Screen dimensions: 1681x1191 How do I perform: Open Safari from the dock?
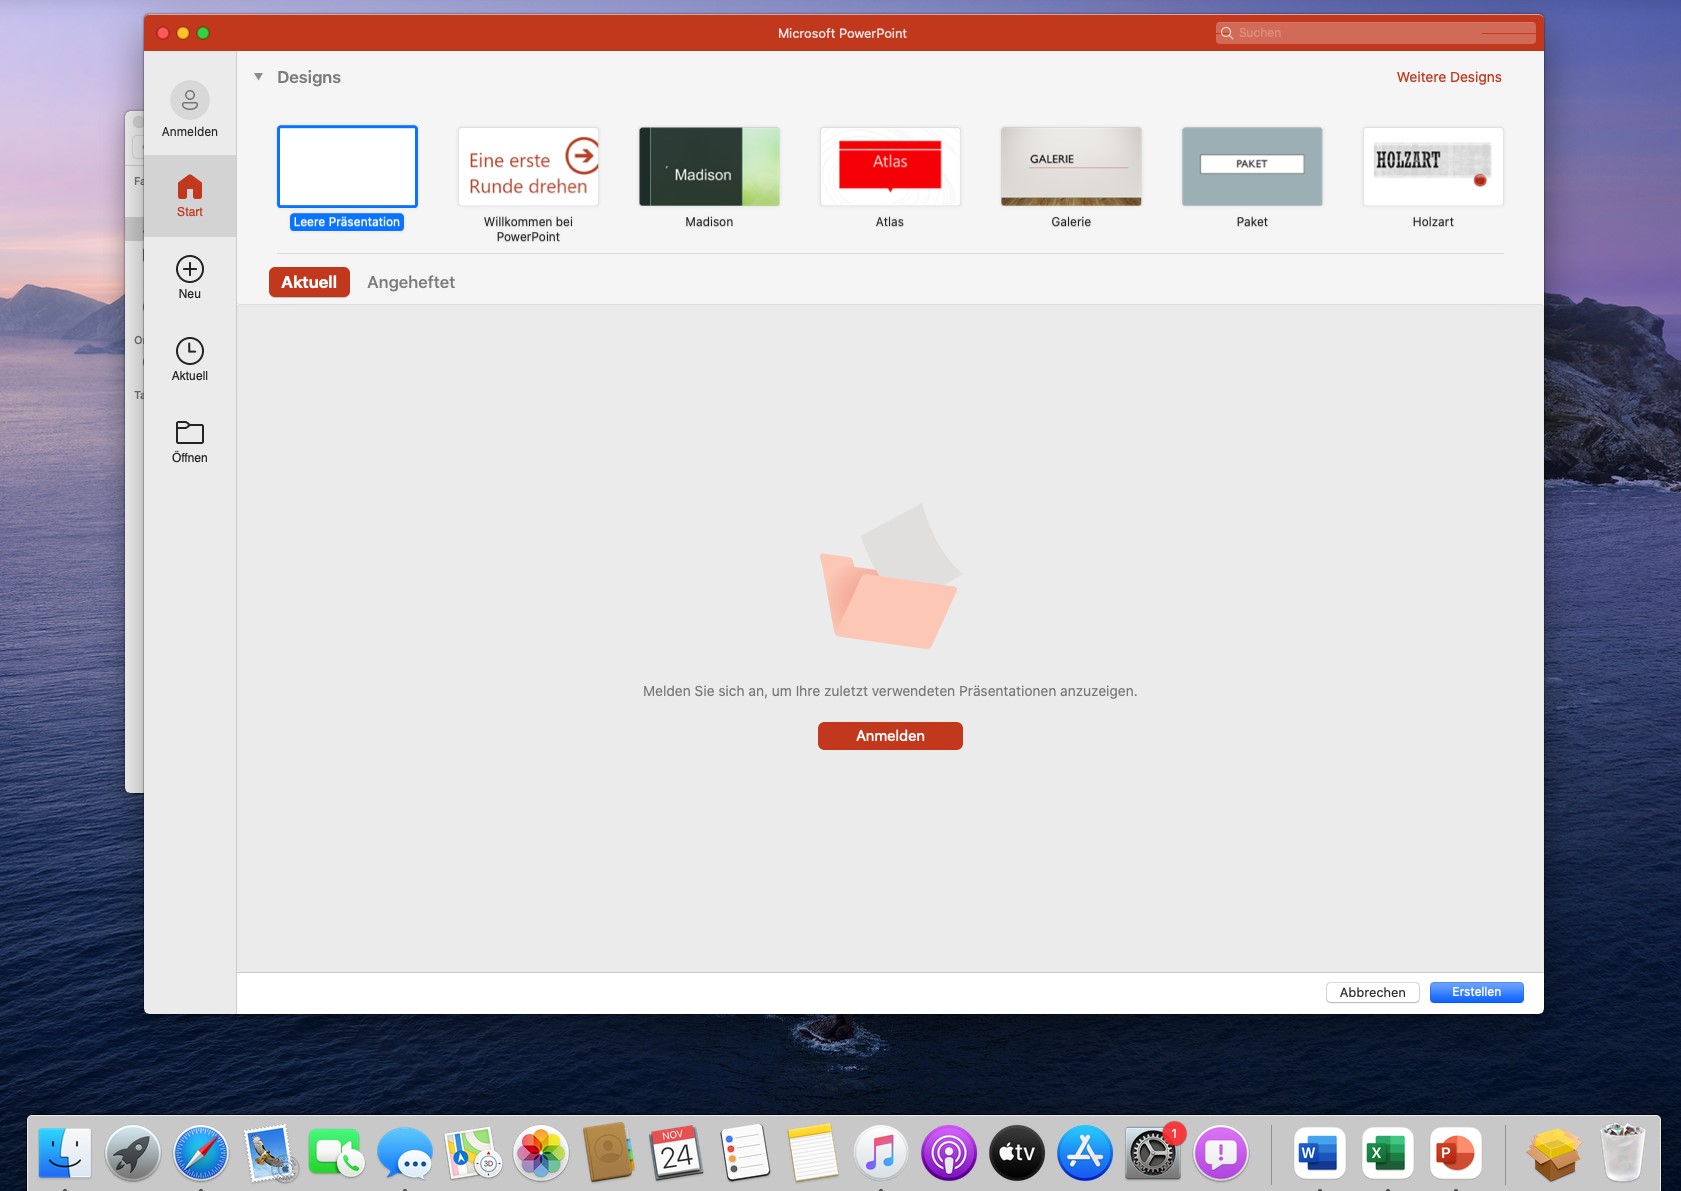point(200,1153)
